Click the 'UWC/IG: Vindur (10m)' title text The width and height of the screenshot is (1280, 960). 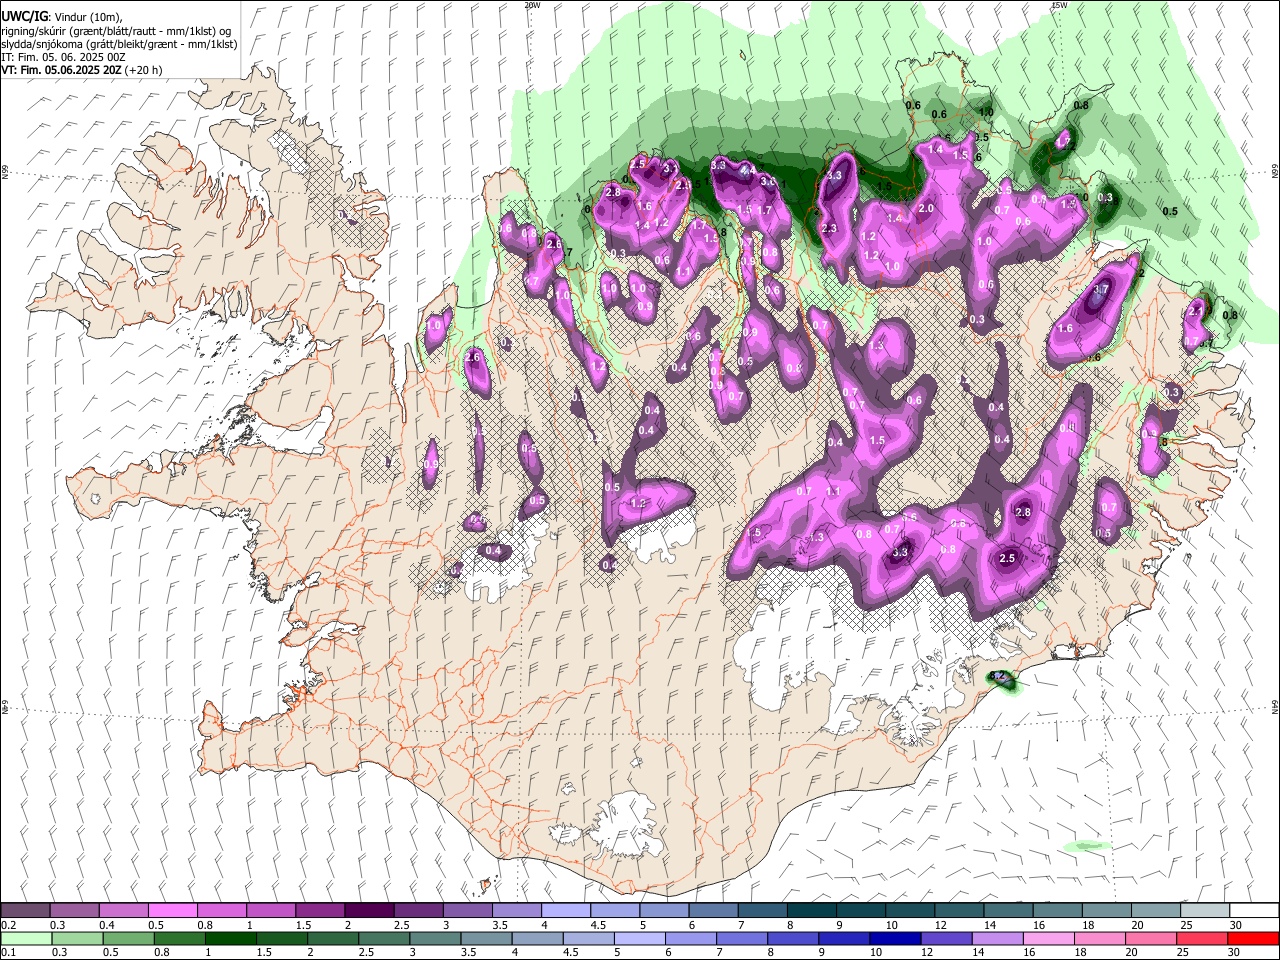(x=61, y=17)
